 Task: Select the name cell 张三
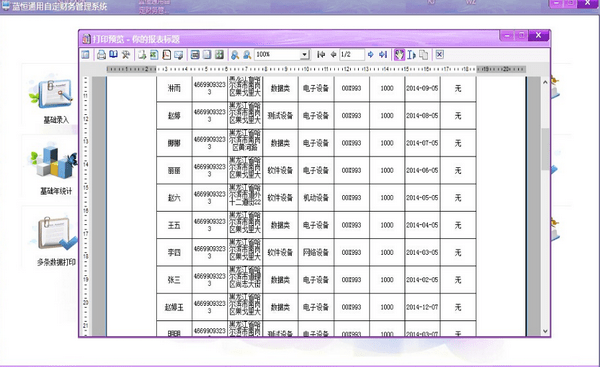[x=174, y=280]
